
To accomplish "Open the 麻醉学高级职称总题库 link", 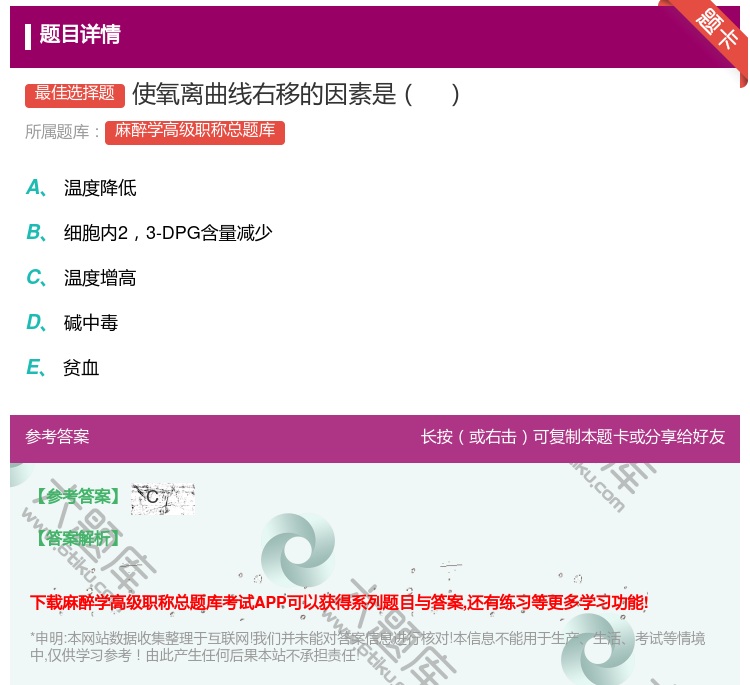I will click(x=195, y=131).
